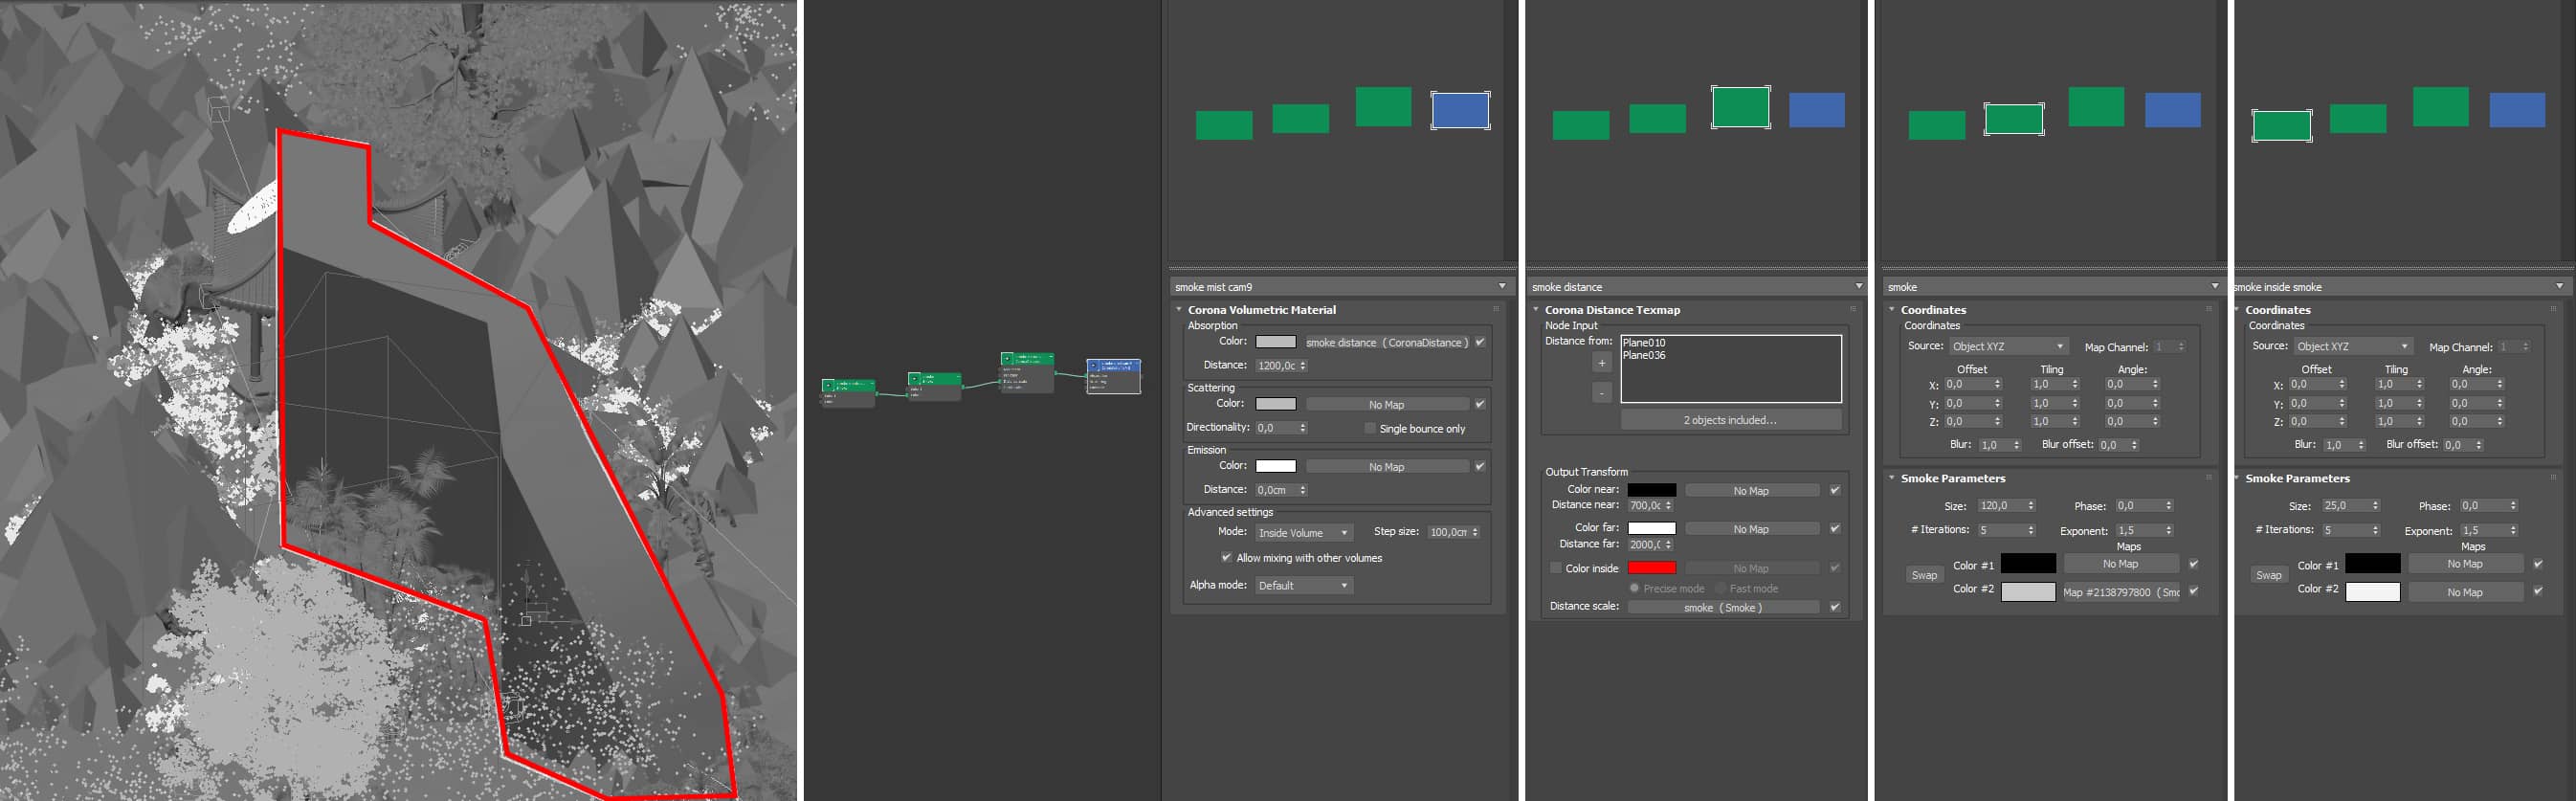Open the white Color far swatch
2576x801 pixels.
1651,528
